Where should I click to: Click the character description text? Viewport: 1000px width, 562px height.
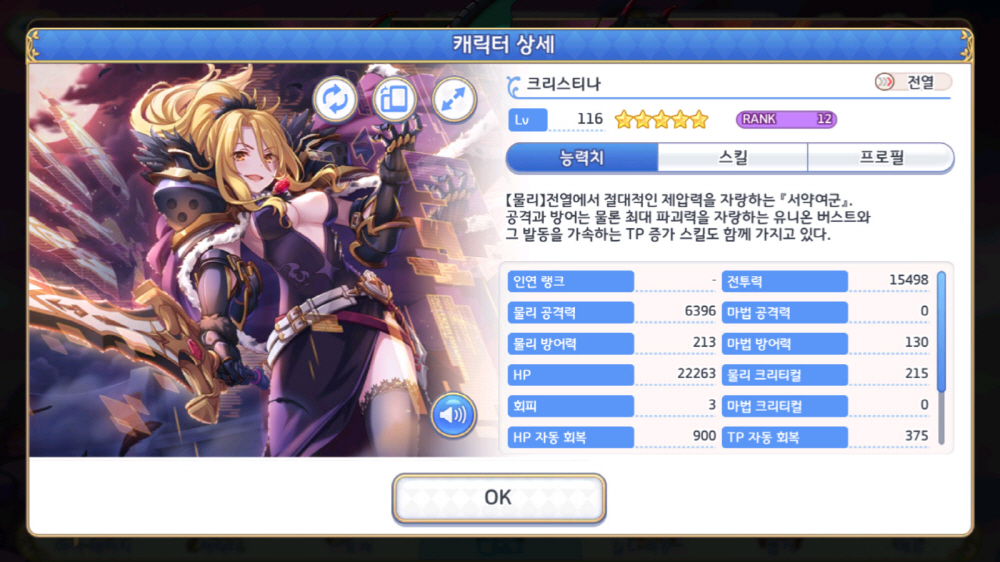coord(688,218)
